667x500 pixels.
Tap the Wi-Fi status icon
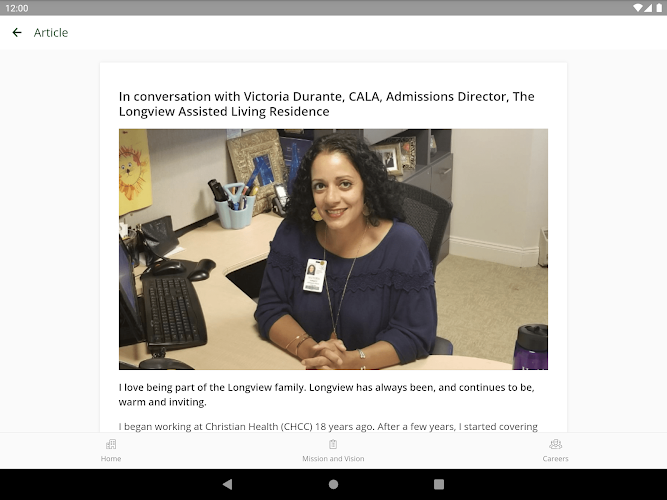tap(638, 8)
